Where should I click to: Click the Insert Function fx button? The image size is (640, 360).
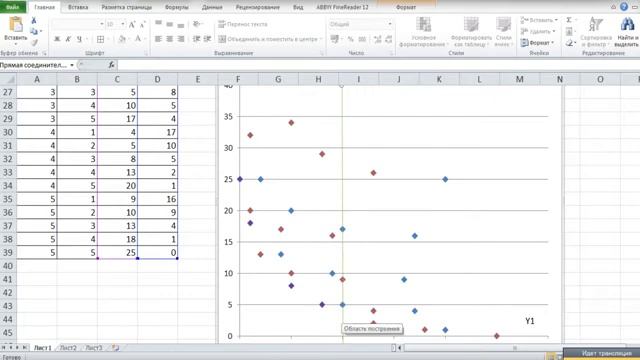[111, 65]
